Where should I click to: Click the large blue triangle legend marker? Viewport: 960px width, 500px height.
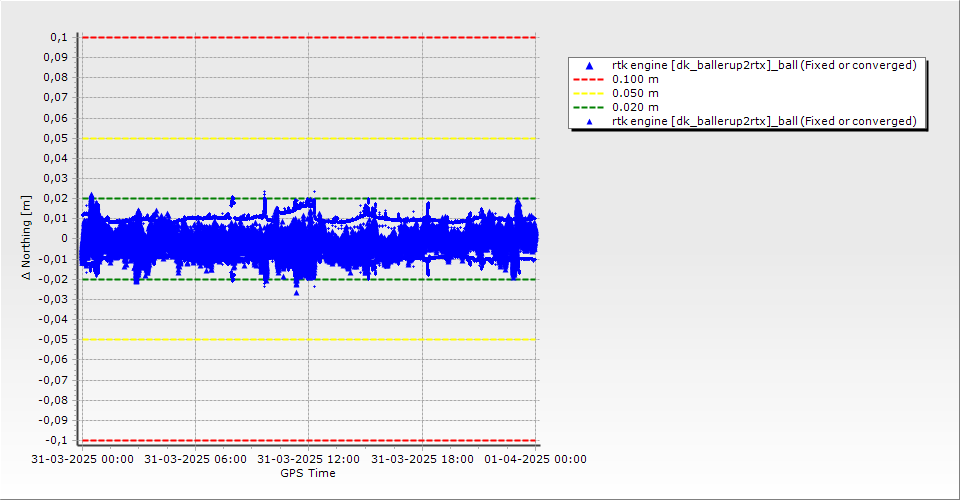(590, 65)
